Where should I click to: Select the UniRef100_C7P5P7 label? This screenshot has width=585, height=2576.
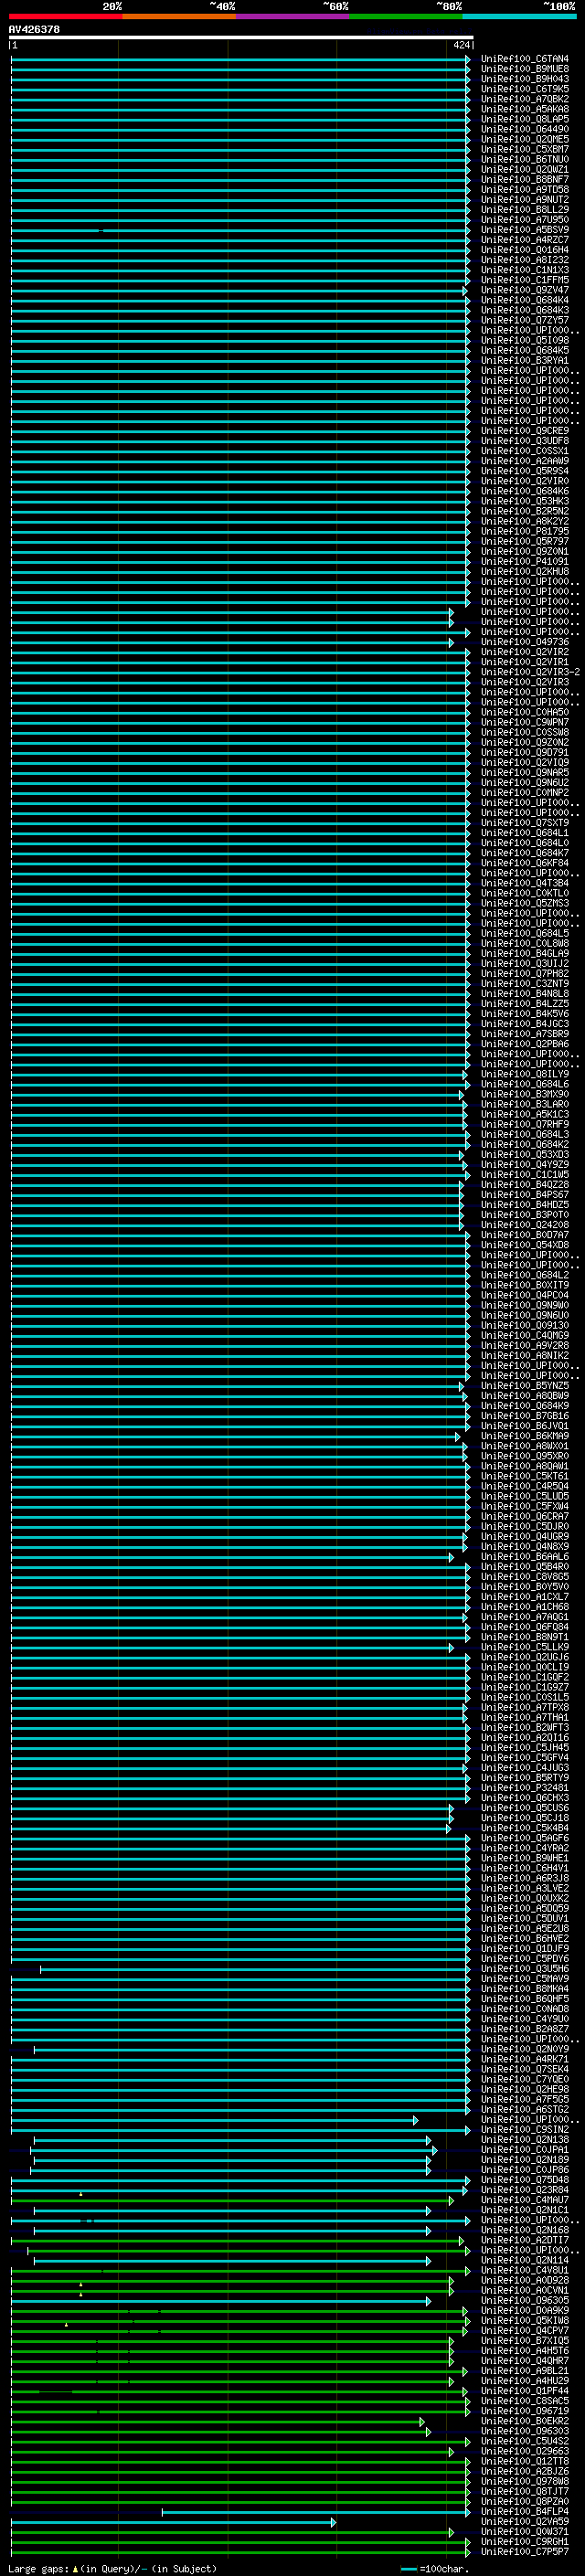coord(524,2551)
